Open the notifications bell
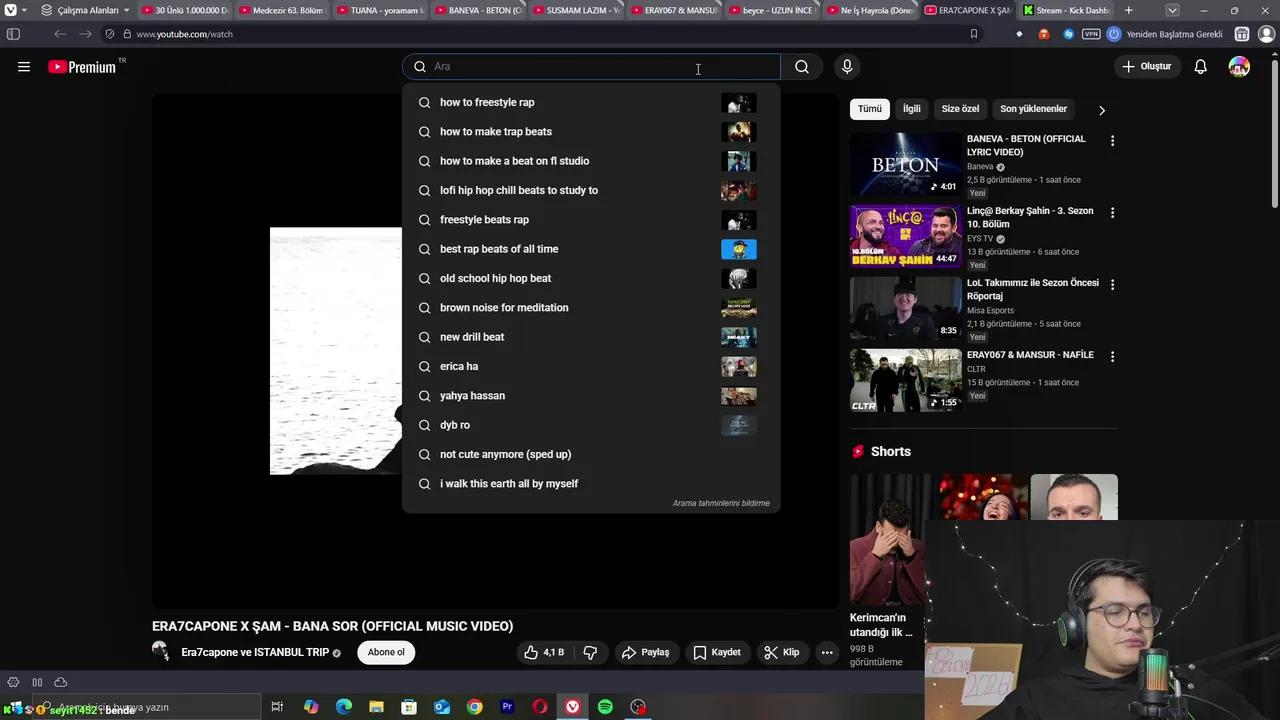The width and height of the screenshot is (1280, 720). (x=1200, y=67)
